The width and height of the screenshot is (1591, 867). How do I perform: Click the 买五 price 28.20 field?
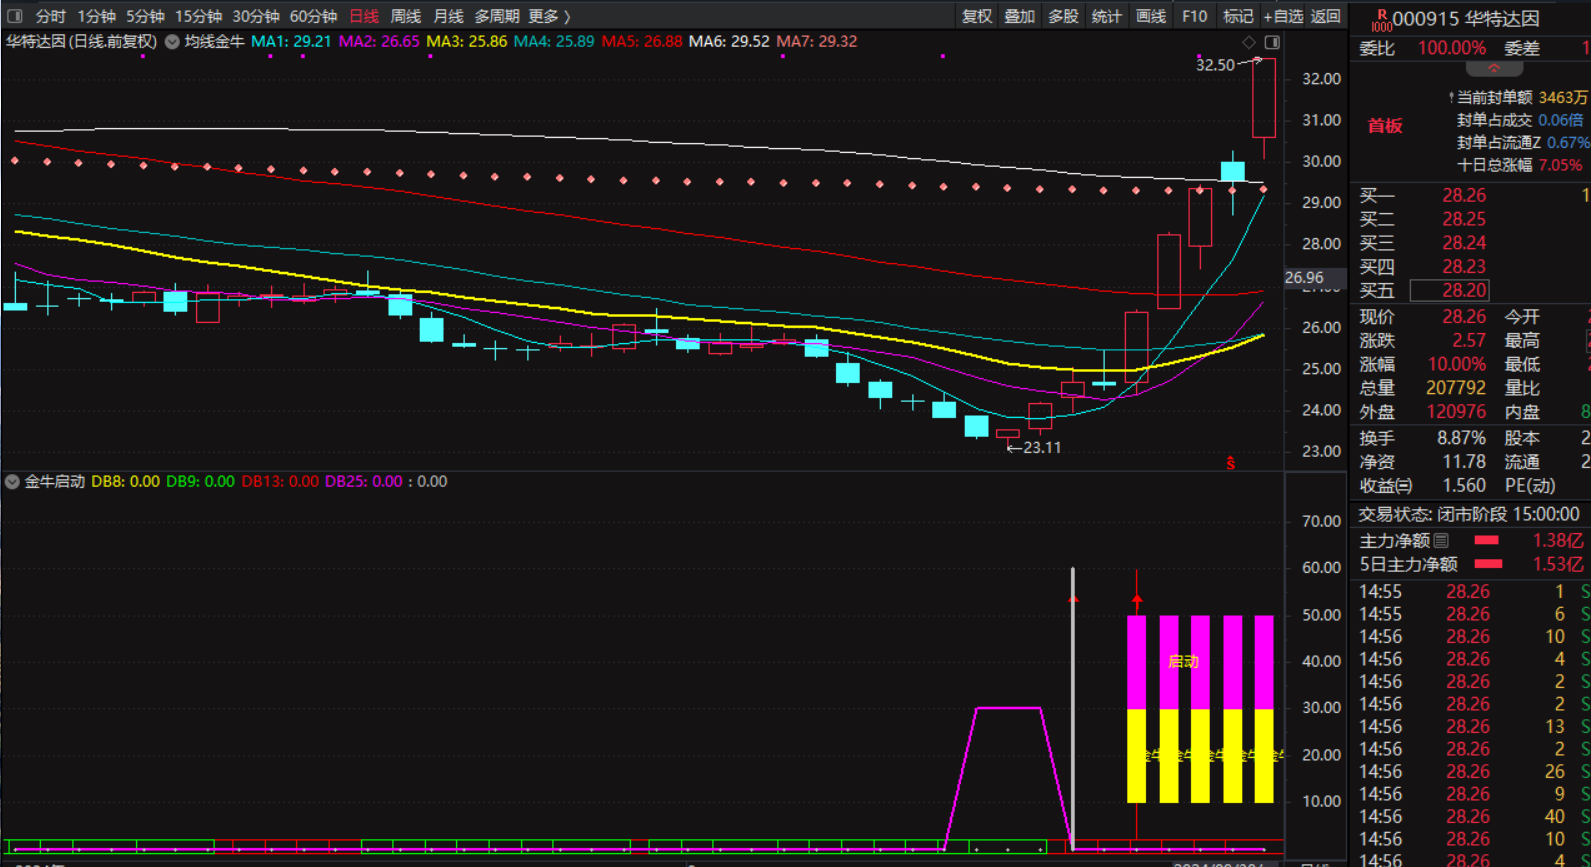[x=1449, y=291]
